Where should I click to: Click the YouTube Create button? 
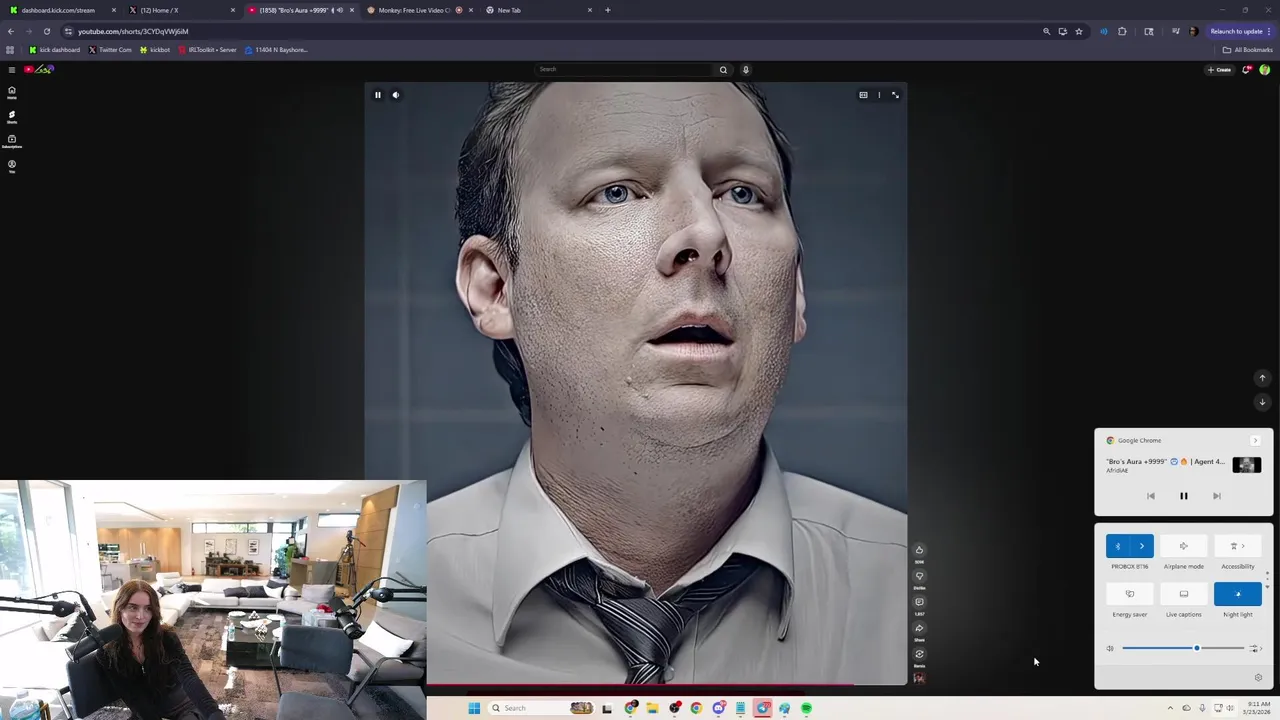pyautogui.click(x=1219, y=69)
